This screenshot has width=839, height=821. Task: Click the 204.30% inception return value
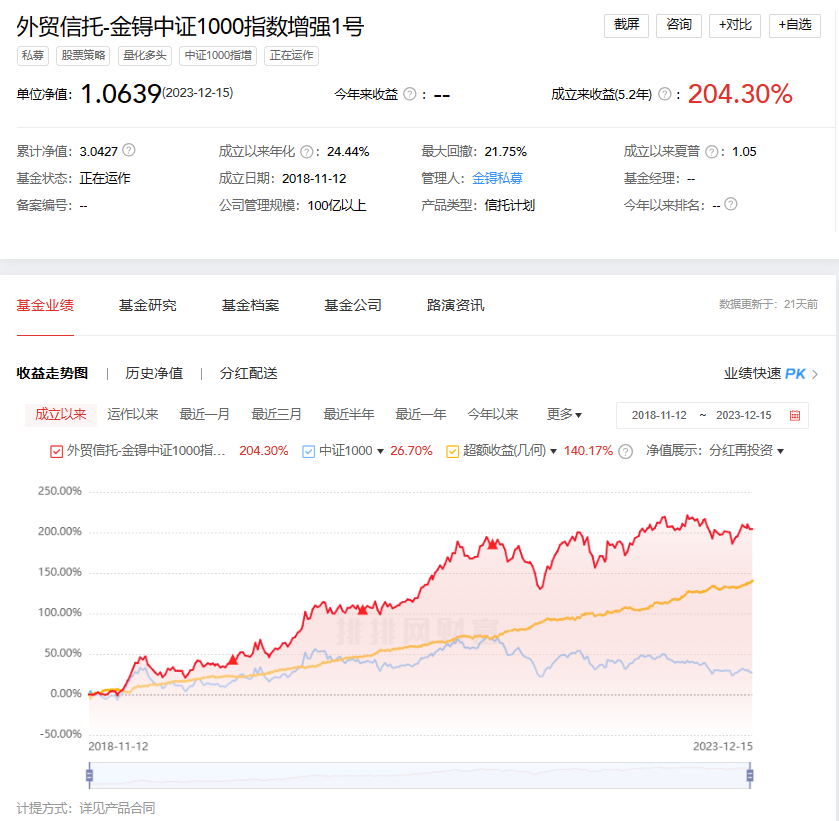point(739,94)
